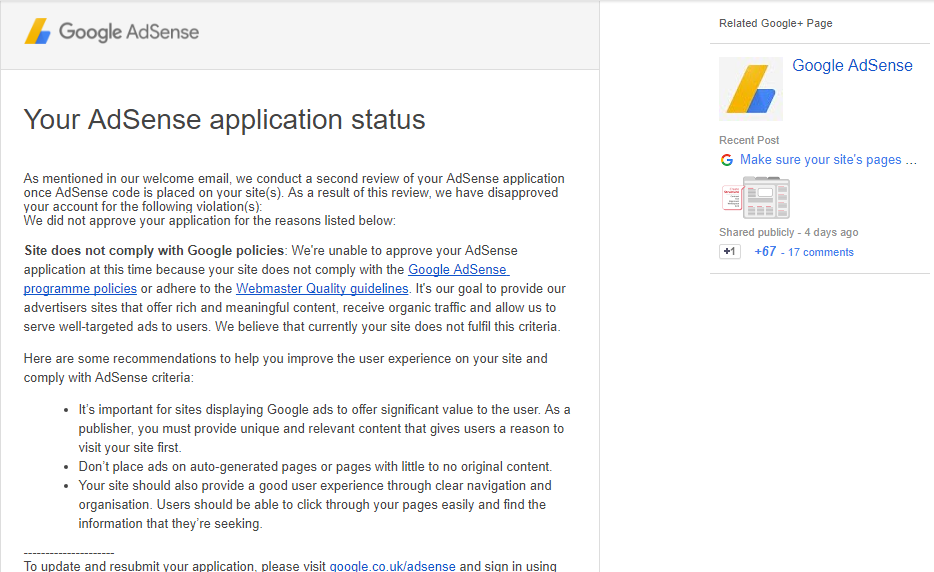Viewport: 934px width, 572px height.
Task: Open the "Make sure your site's pages" post
Action: (827, 160)
